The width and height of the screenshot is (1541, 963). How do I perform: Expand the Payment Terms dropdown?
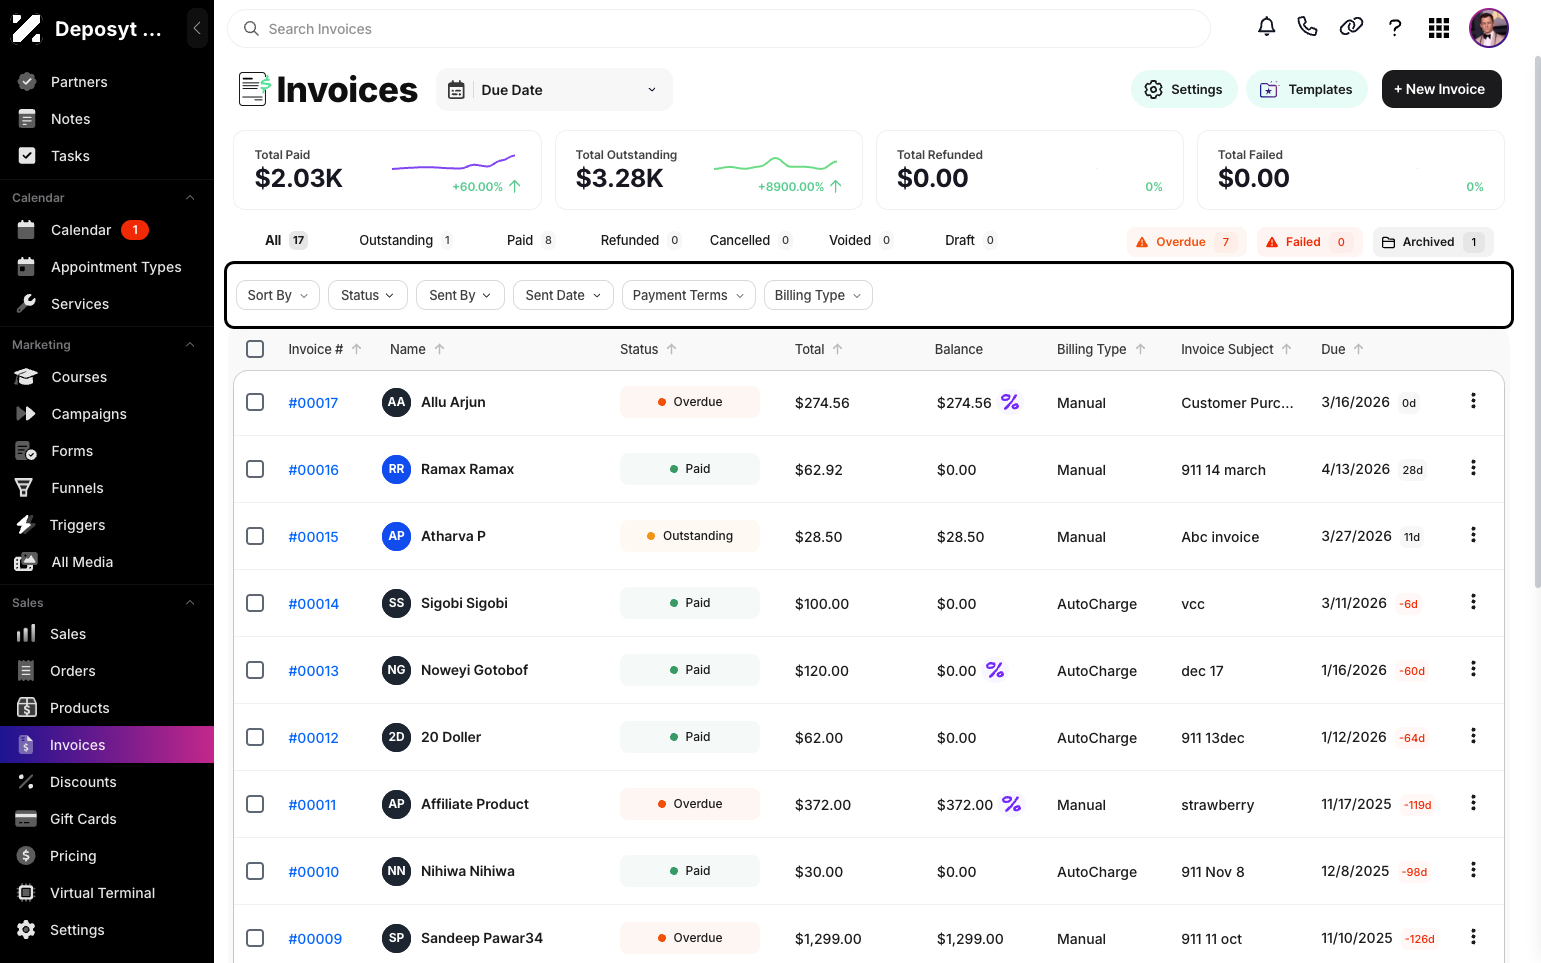tap(688, 295)
